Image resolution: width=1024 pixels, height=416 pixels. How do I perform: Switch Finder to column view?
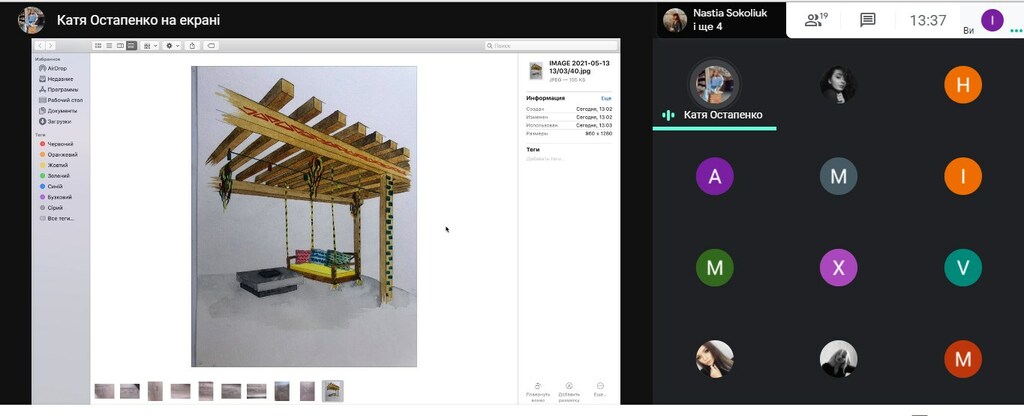click(x=120, y=46)
